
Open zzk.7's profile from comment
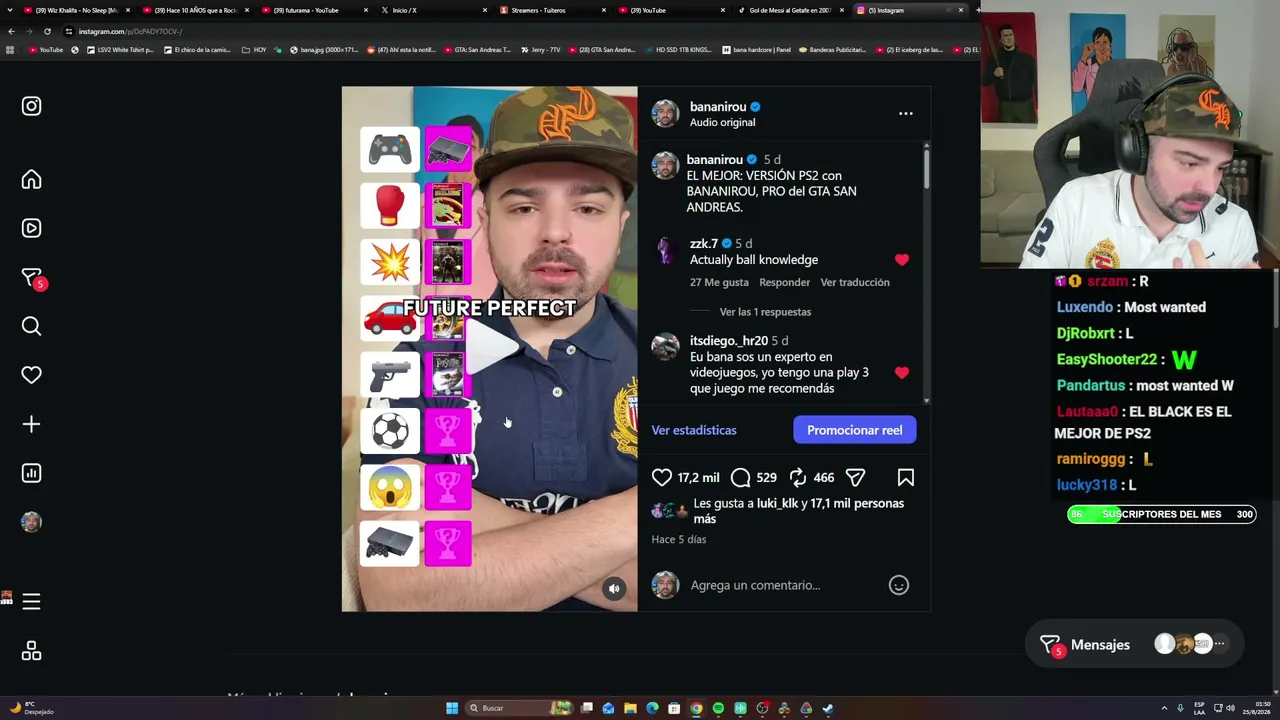tap(703, 244)
